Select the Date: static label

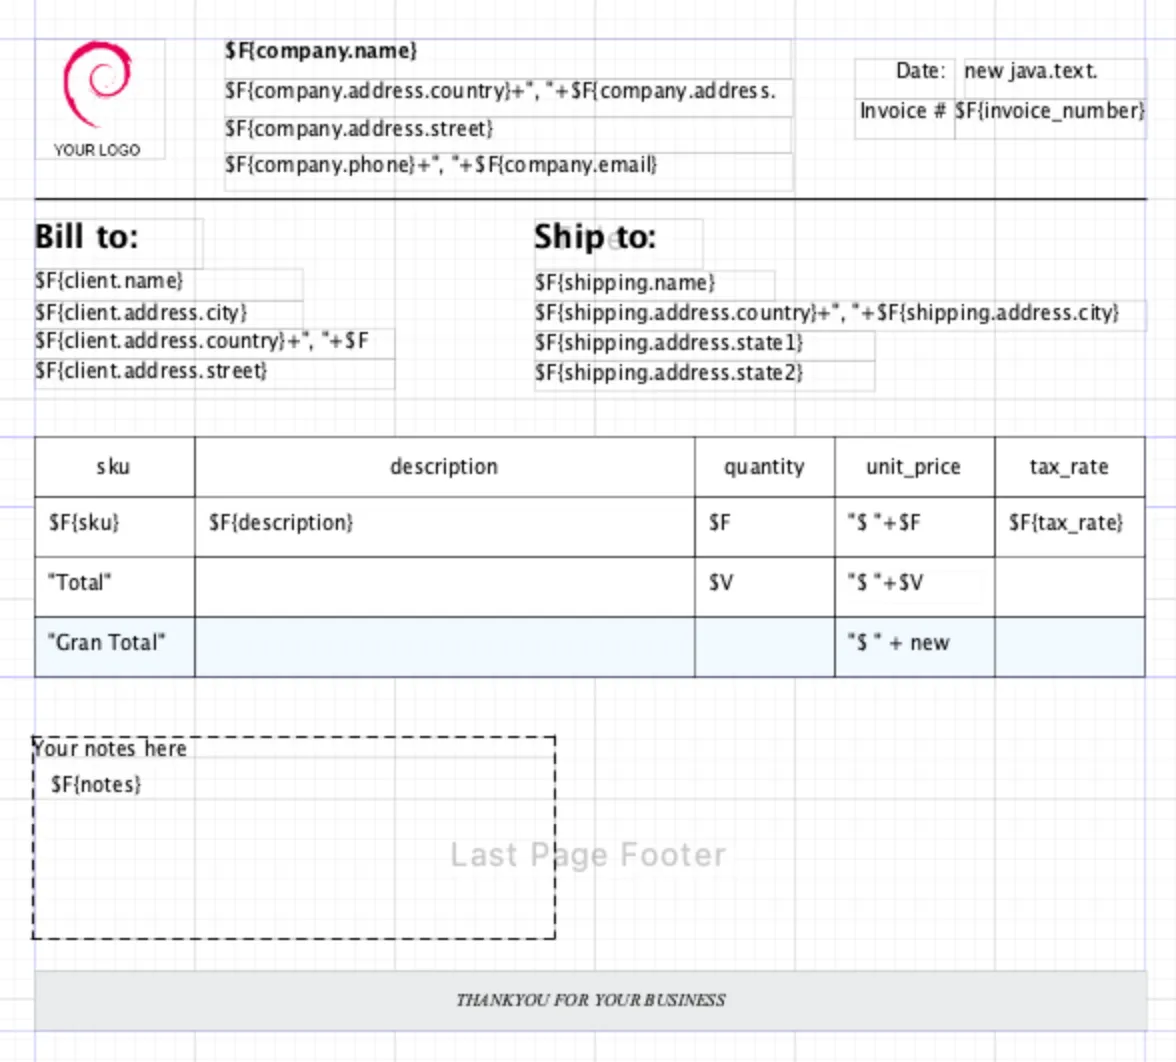pos(919,71)
